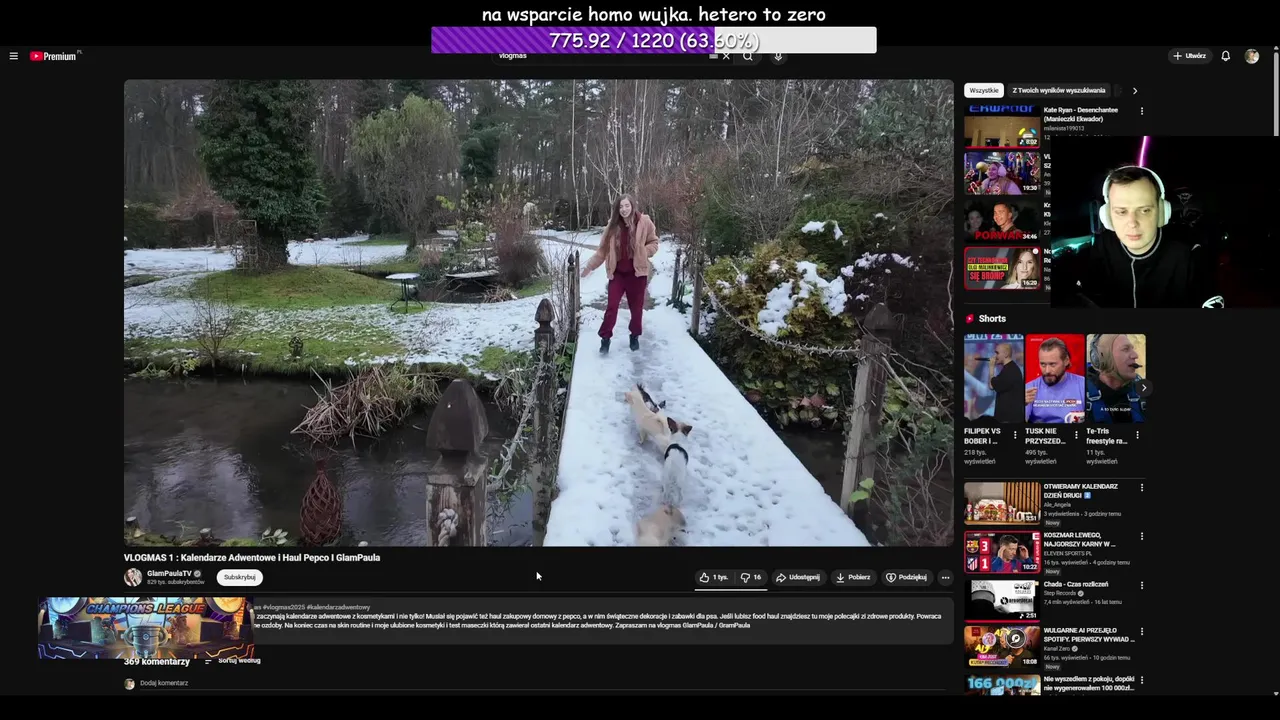Click Kanał Zero channel name
The height and width of the screenshot is (720, 1280).
click(x=1059, y=649)
